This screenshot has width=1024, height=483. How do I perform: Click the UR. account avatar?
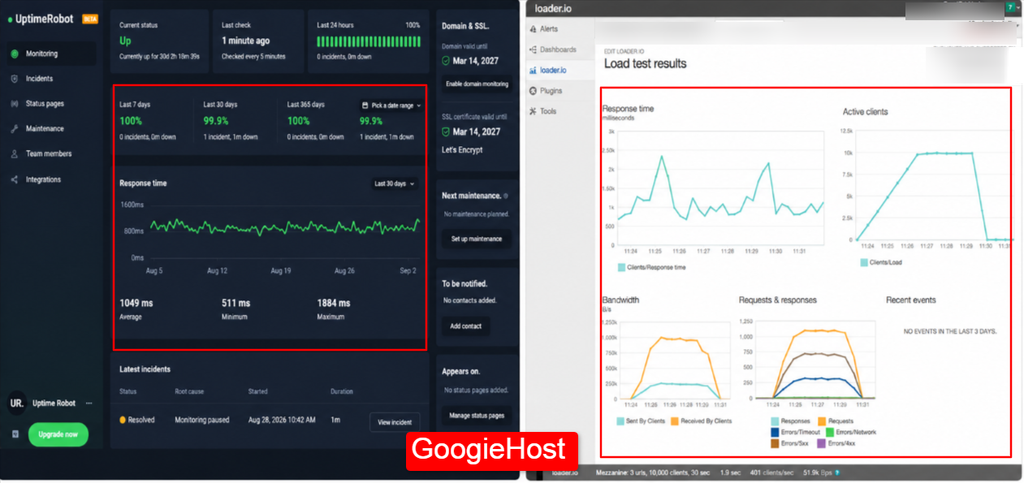[17, 403]
